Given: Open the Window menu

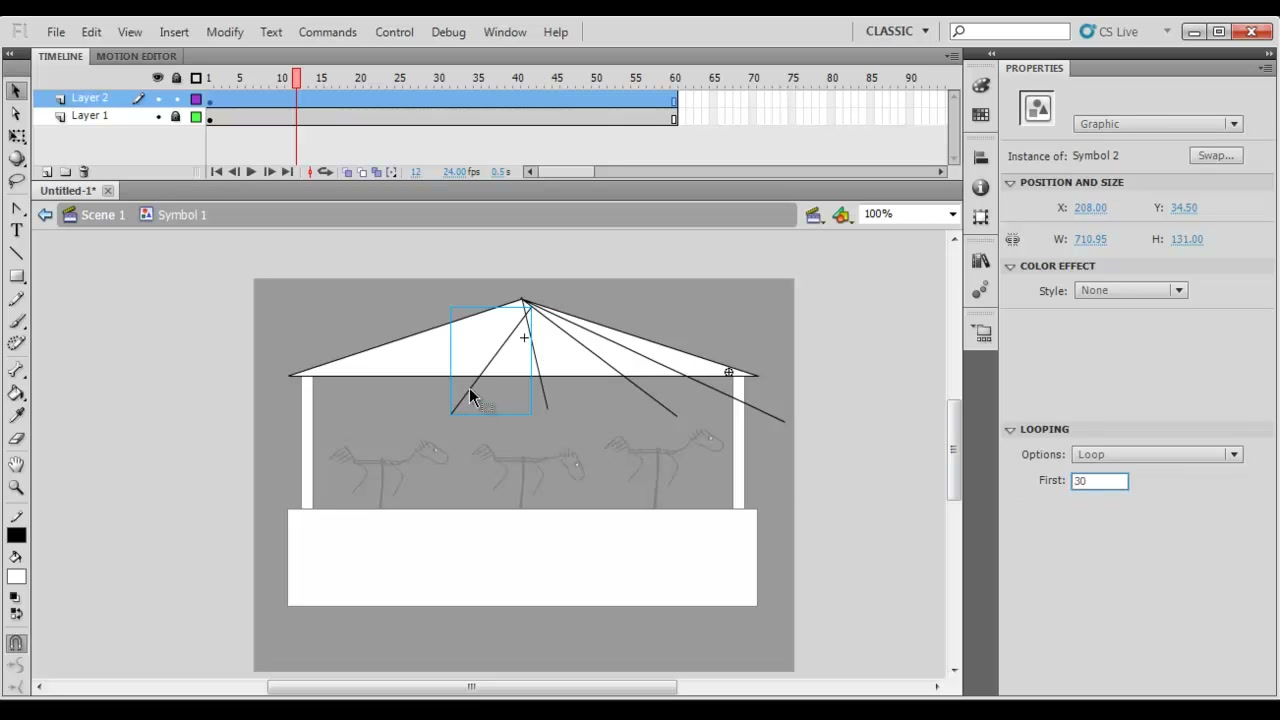Looking at the screenshot, I should (x=505, y=32).
